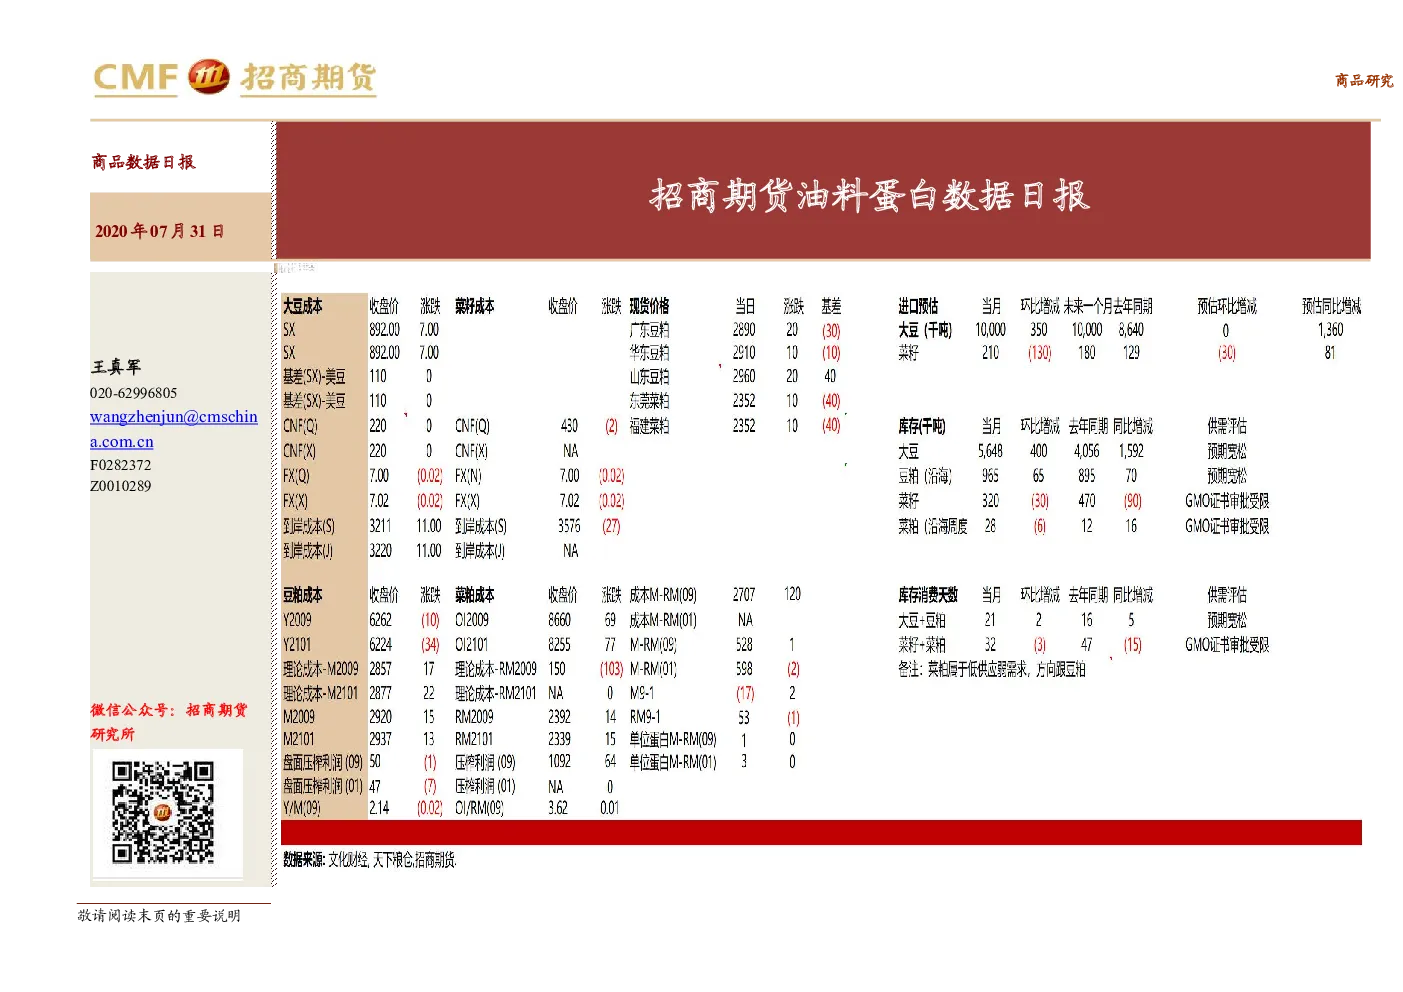The width and height of the screenshot is (1403, 992).
Task: Click the 山东豆粕 row label
Action: pyautogui.click(x=649, y=377)
